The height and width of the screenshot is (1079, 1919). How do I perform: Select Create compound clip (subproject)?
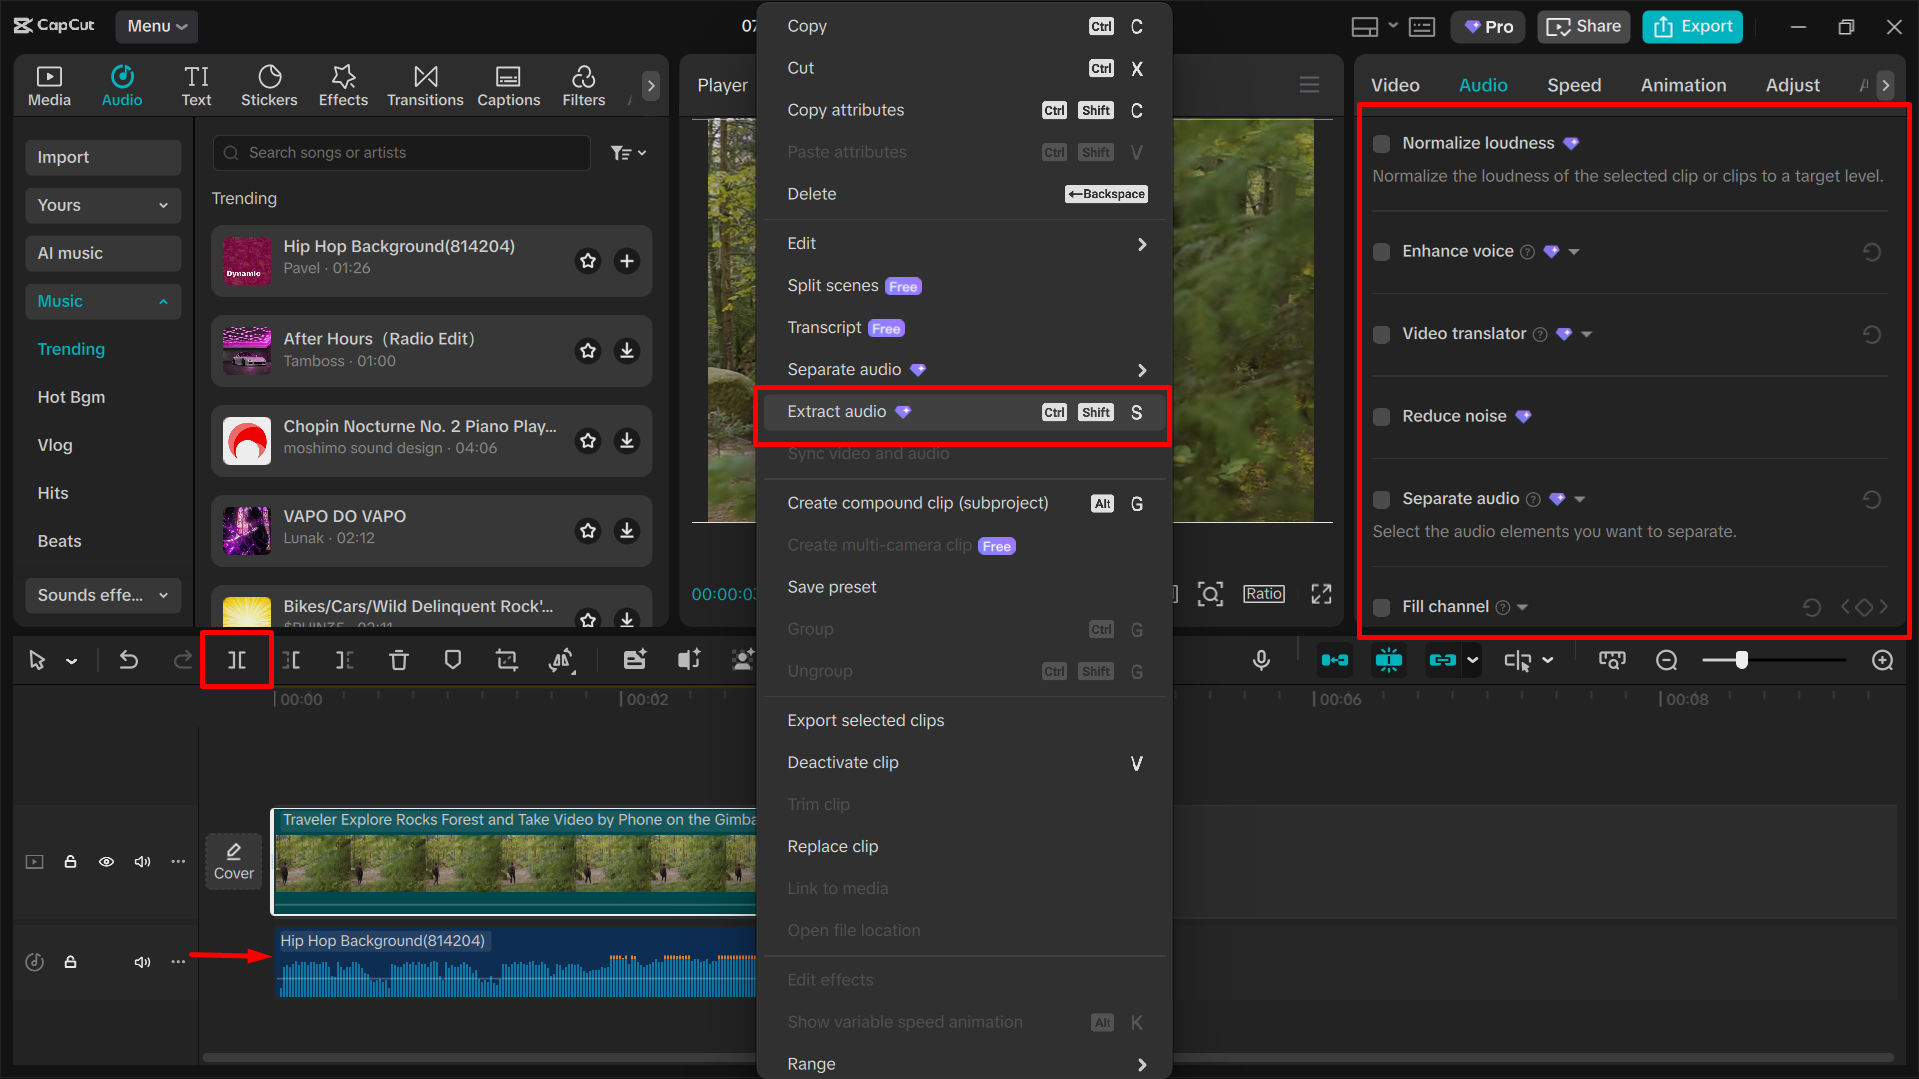[x=964, y=503]
